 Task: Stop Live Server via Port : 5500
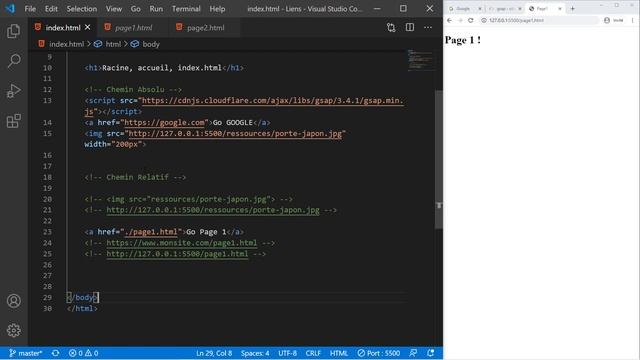click(x=378, y=353)
